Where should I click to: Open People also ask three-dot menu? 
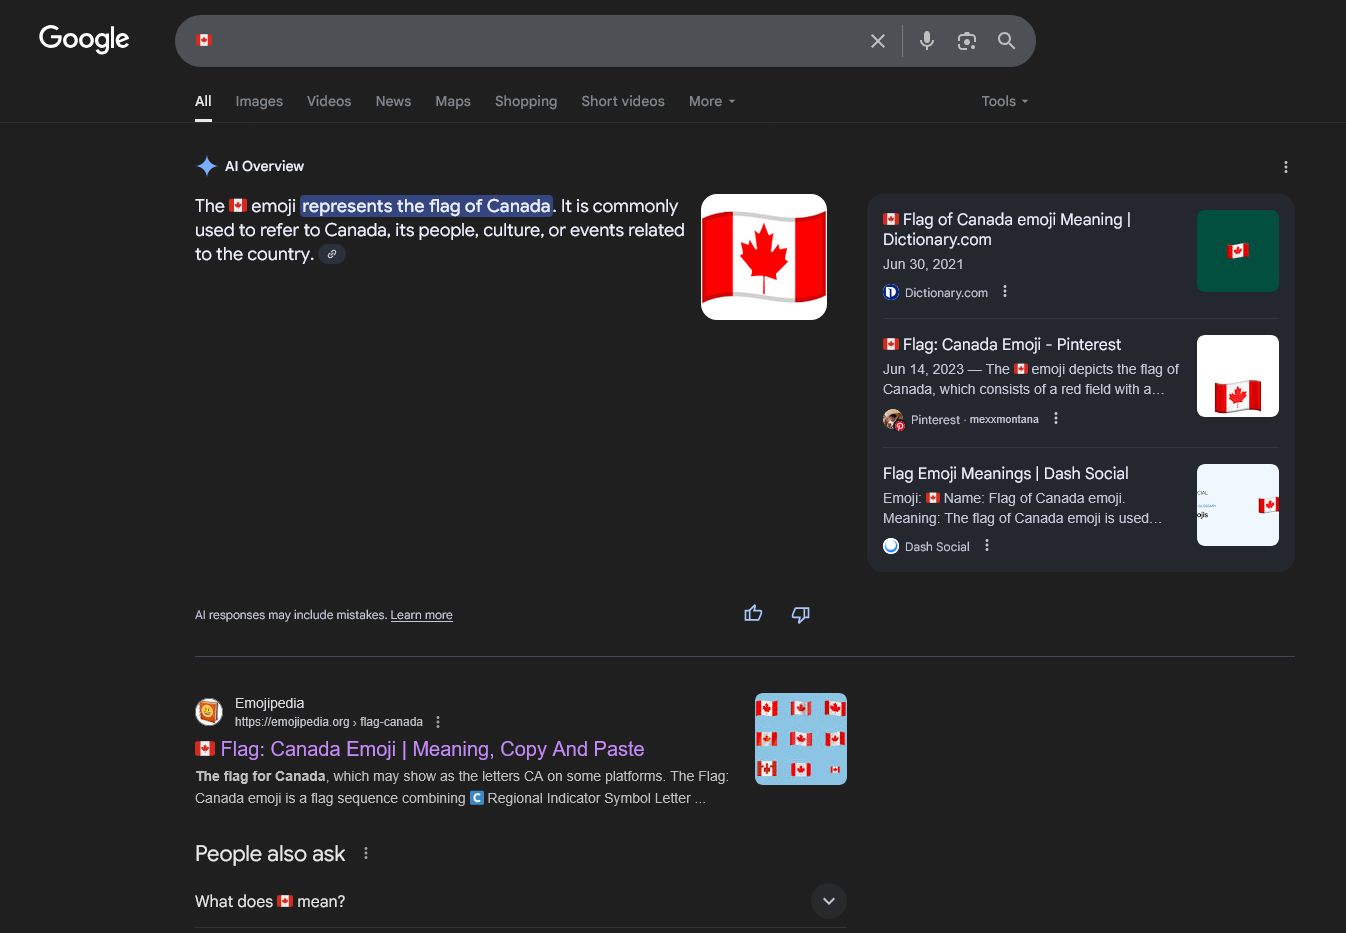click(366, 853)
